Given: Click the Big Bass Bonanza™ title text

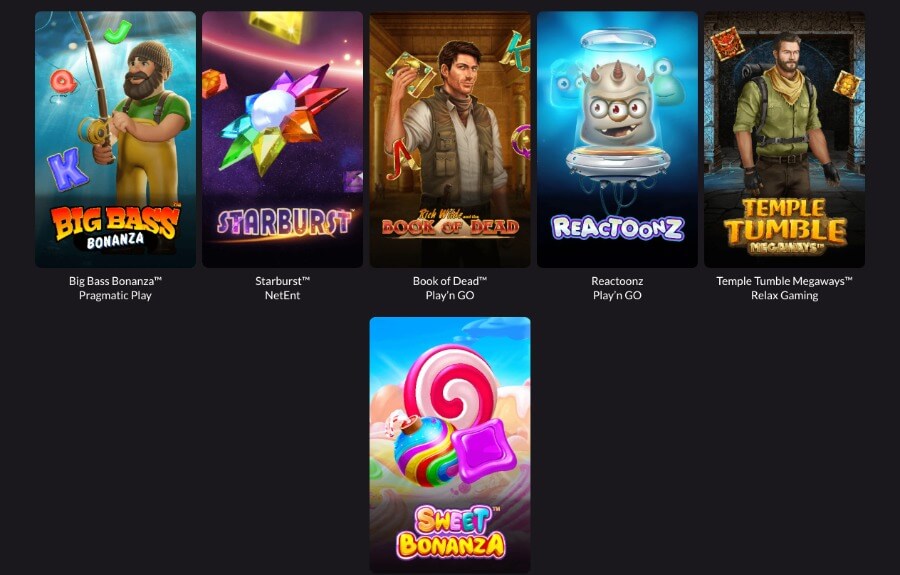Looking at the screenshot, I should click(115, 281).
